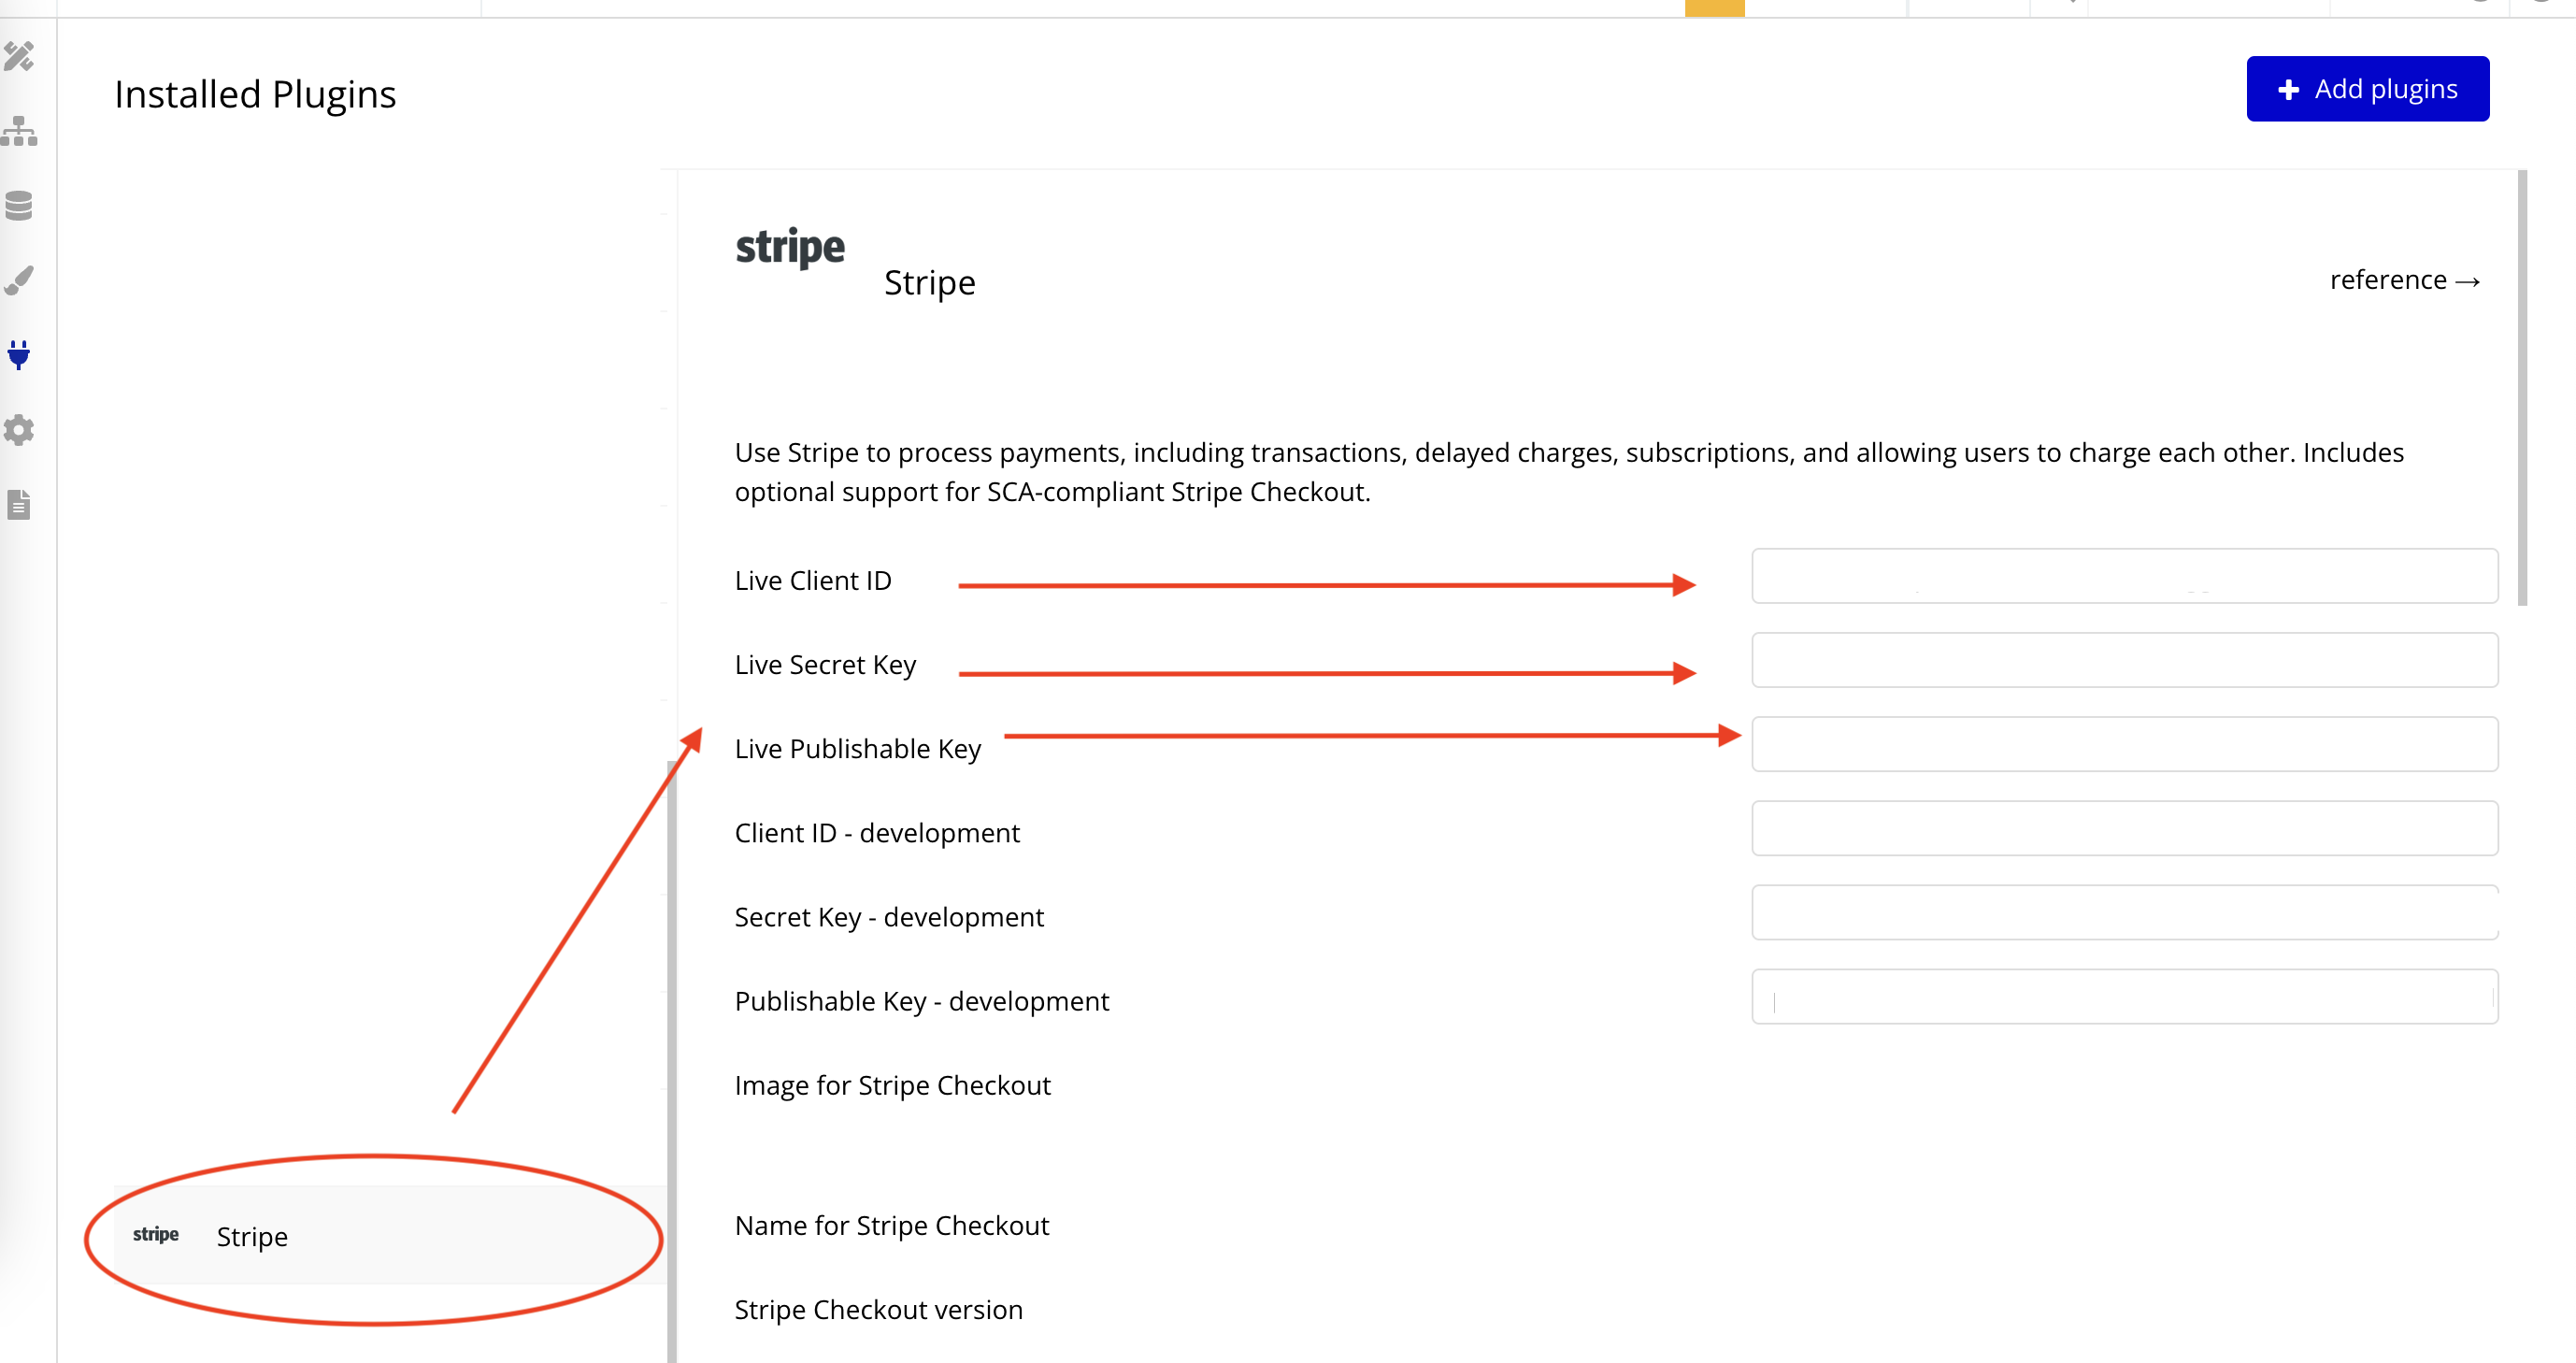Viewport: 2576px width, 1363px height.
Task: Open the Logs document icon in sidebar
Action: tap(19, 505)
